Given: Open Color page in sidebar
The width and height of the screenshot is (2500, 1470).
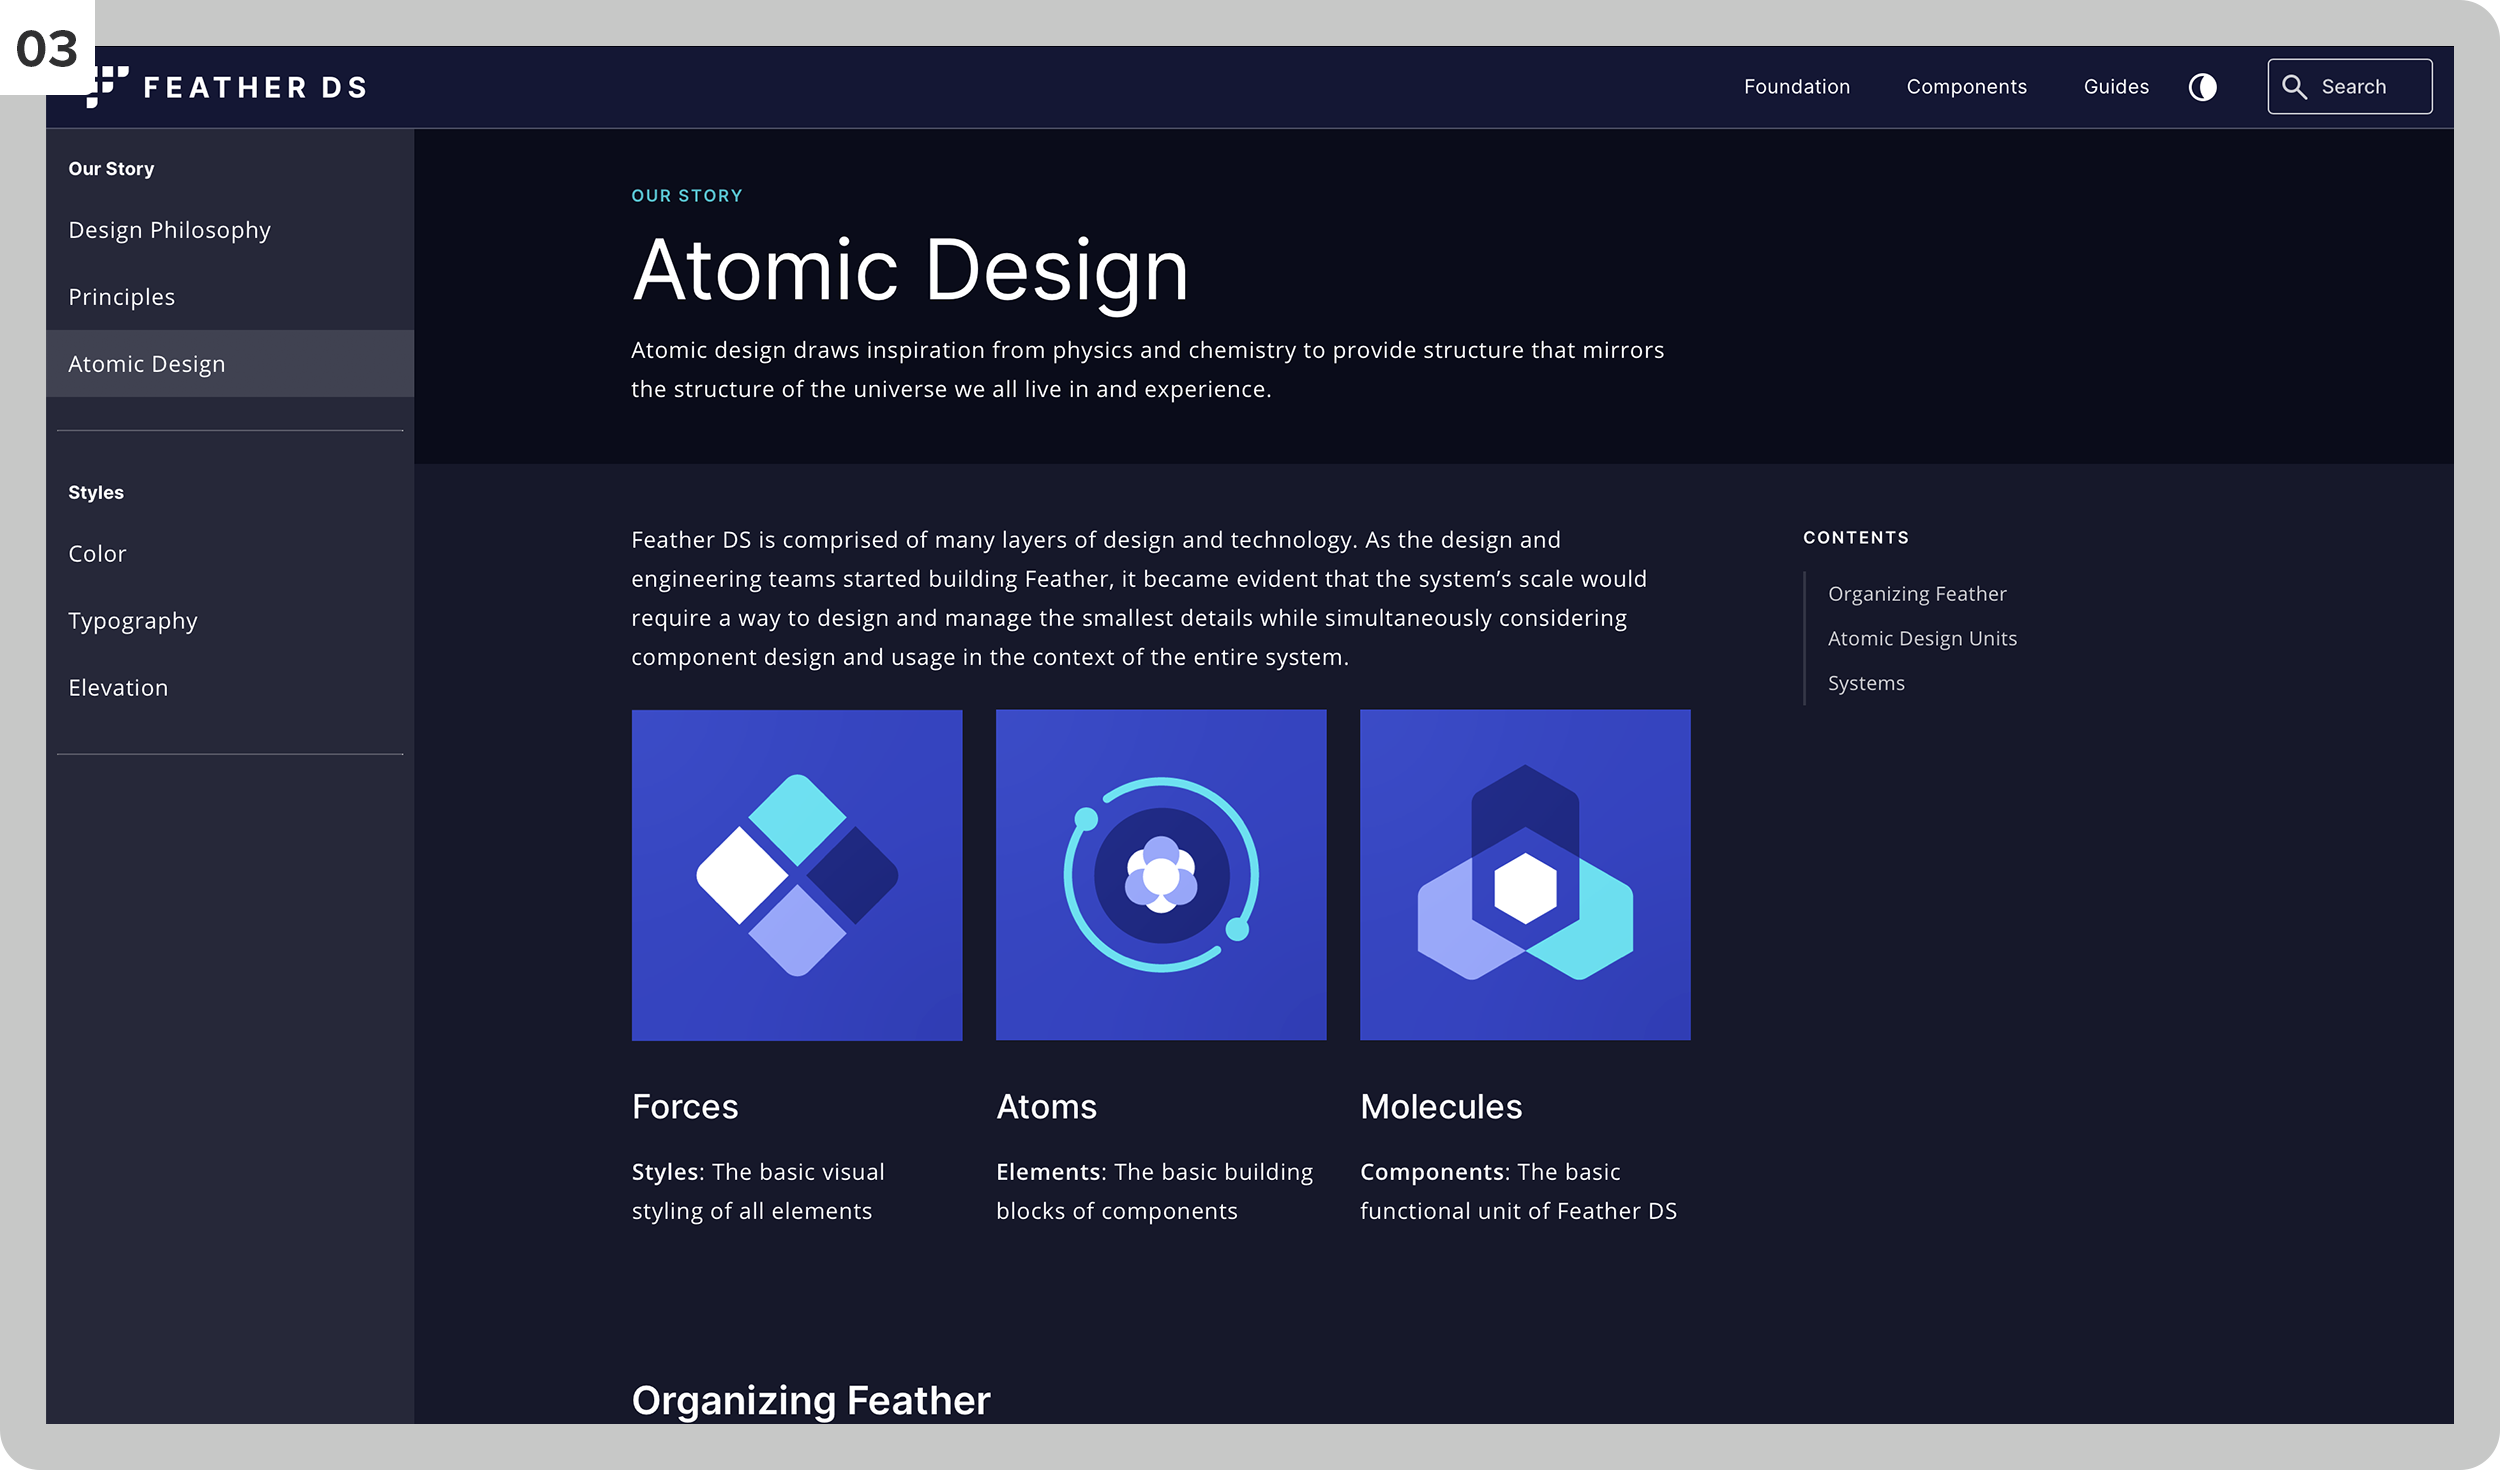Looking at the screenshot, I should (230, 554).
